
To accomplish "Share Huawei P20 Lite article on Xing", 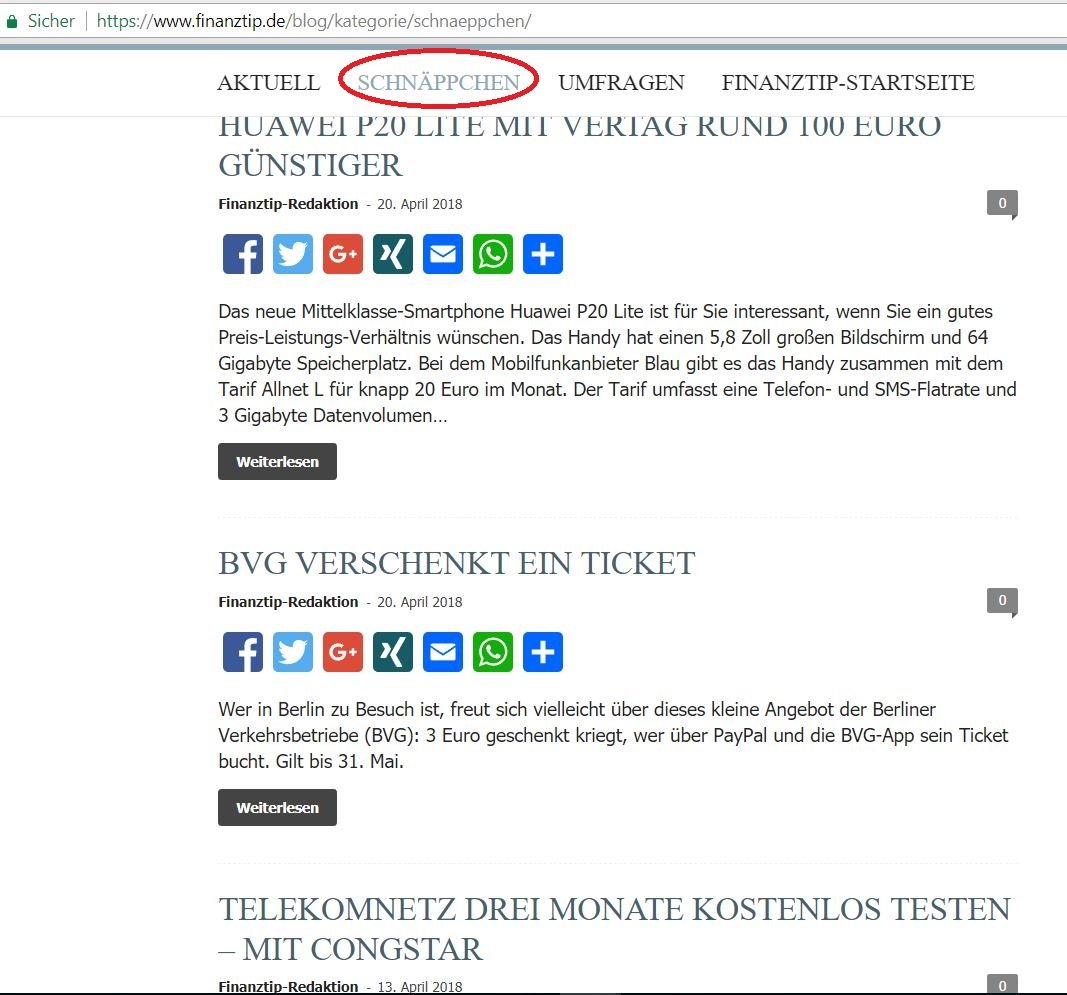I will click(393, 254).
